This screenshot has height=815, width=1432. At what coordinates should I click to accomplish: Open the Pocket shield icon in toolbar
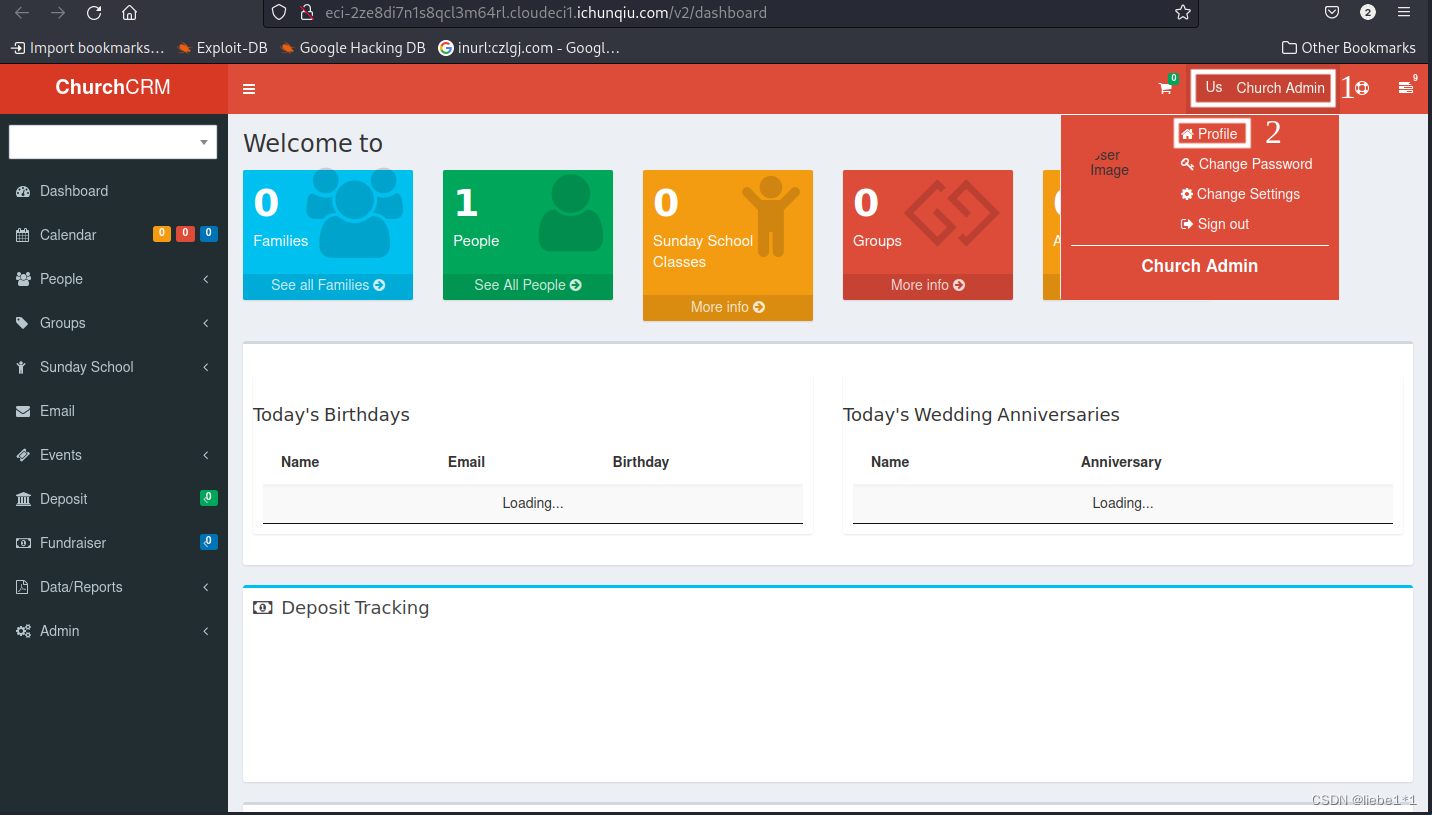[1332, 13]
